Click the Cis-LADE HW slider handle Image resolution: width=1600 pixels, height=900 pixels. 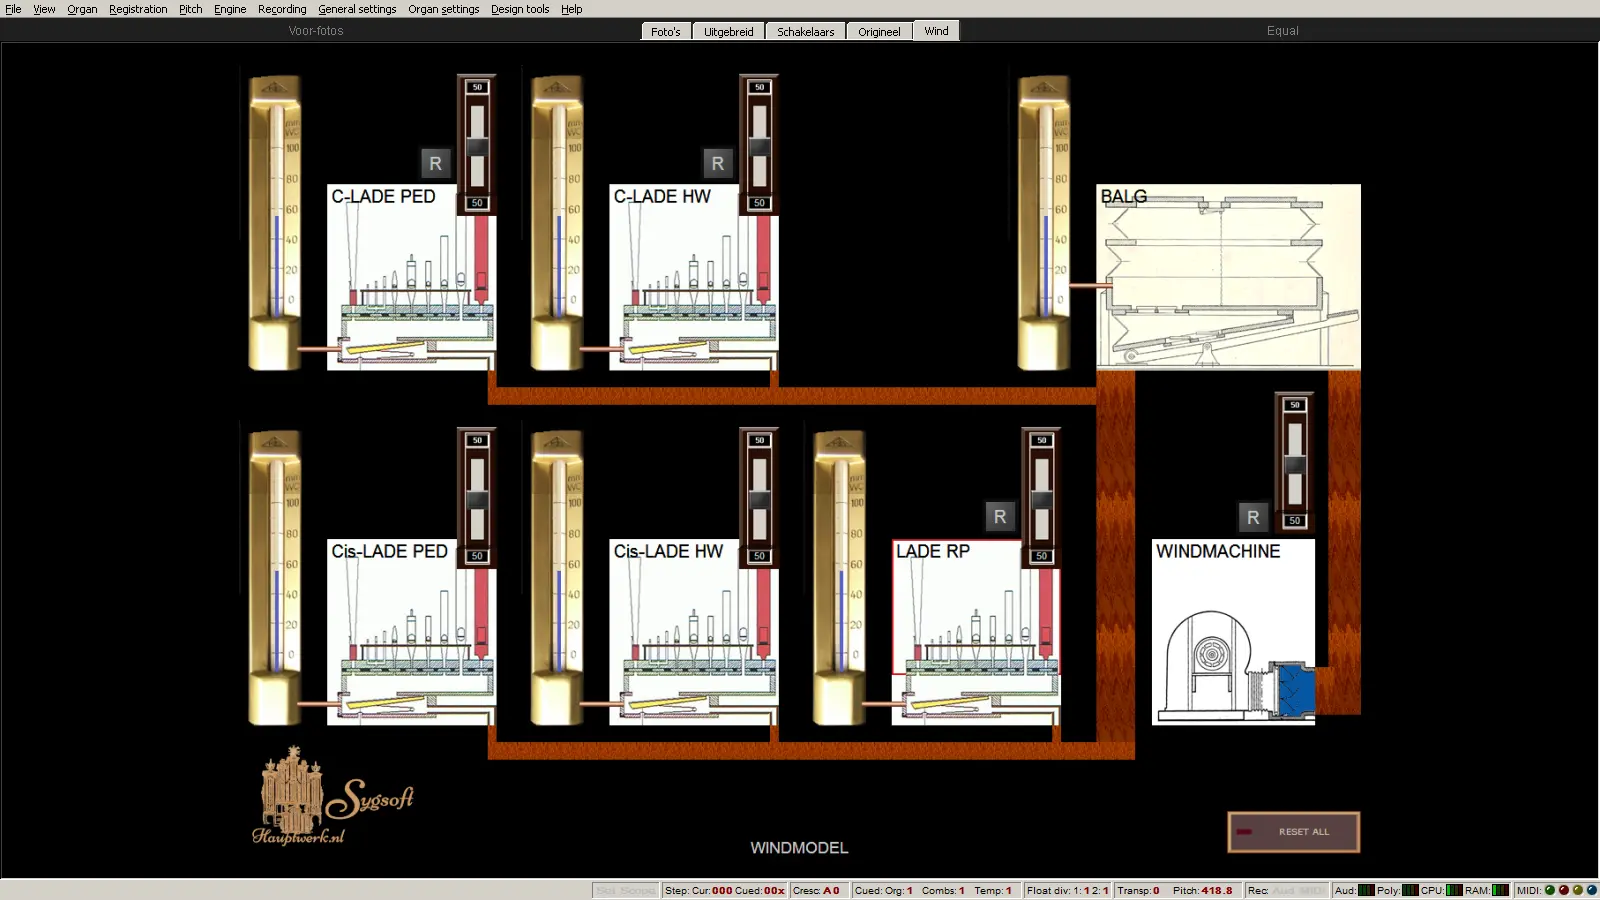[x=759, y=499]
